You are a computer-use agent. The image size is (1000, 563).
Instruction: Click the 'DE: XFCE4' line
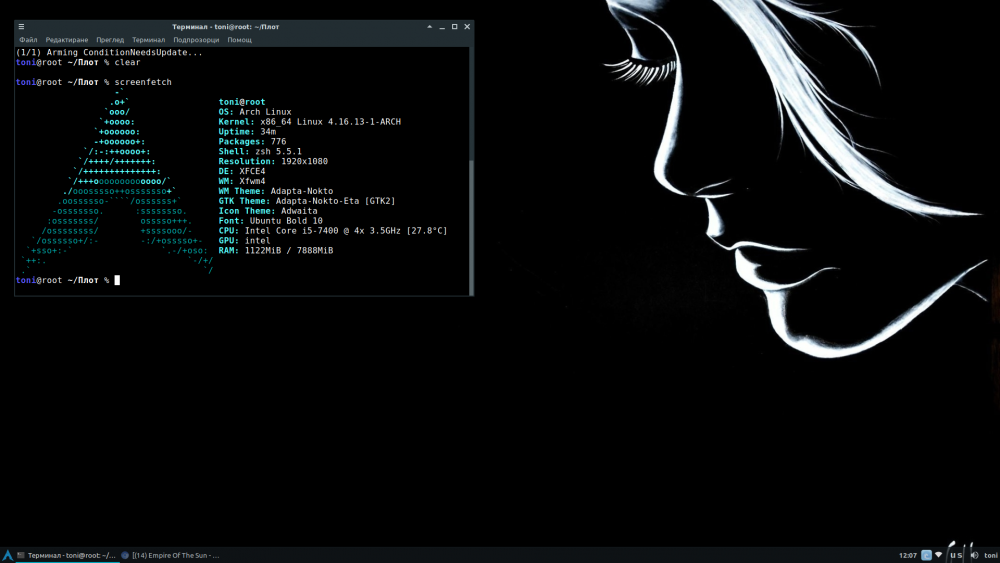(242, 171)
